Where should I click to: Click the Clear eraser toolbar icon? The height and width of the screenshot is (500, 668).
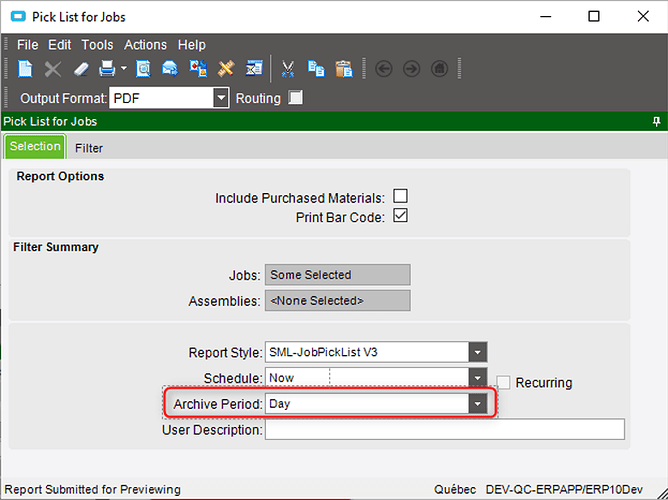click(x=81, y=69)
